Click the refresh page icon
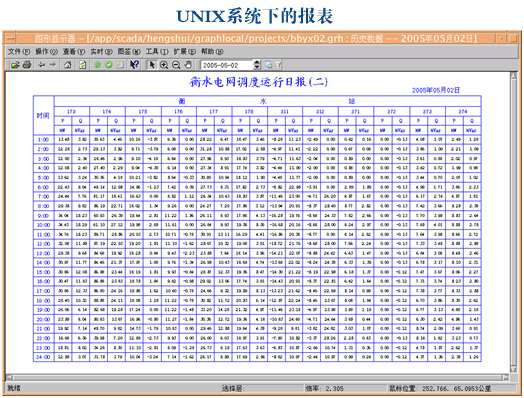 pos(82,65)
